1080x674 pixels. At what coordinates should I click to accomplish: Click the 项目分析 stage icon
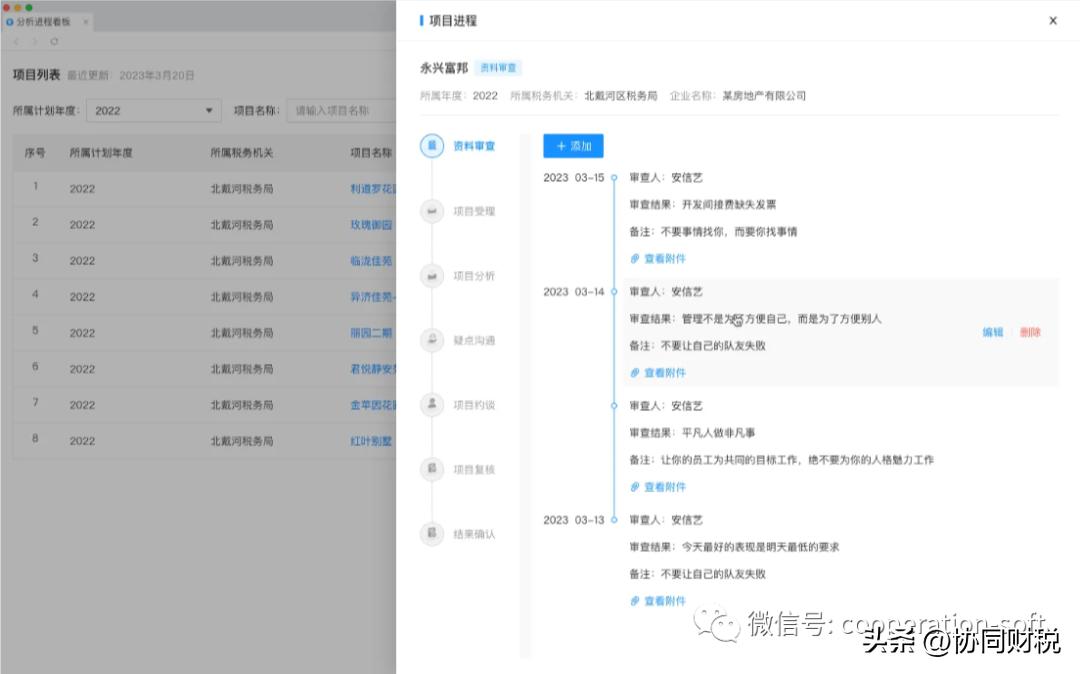click(x=430, y=275)
